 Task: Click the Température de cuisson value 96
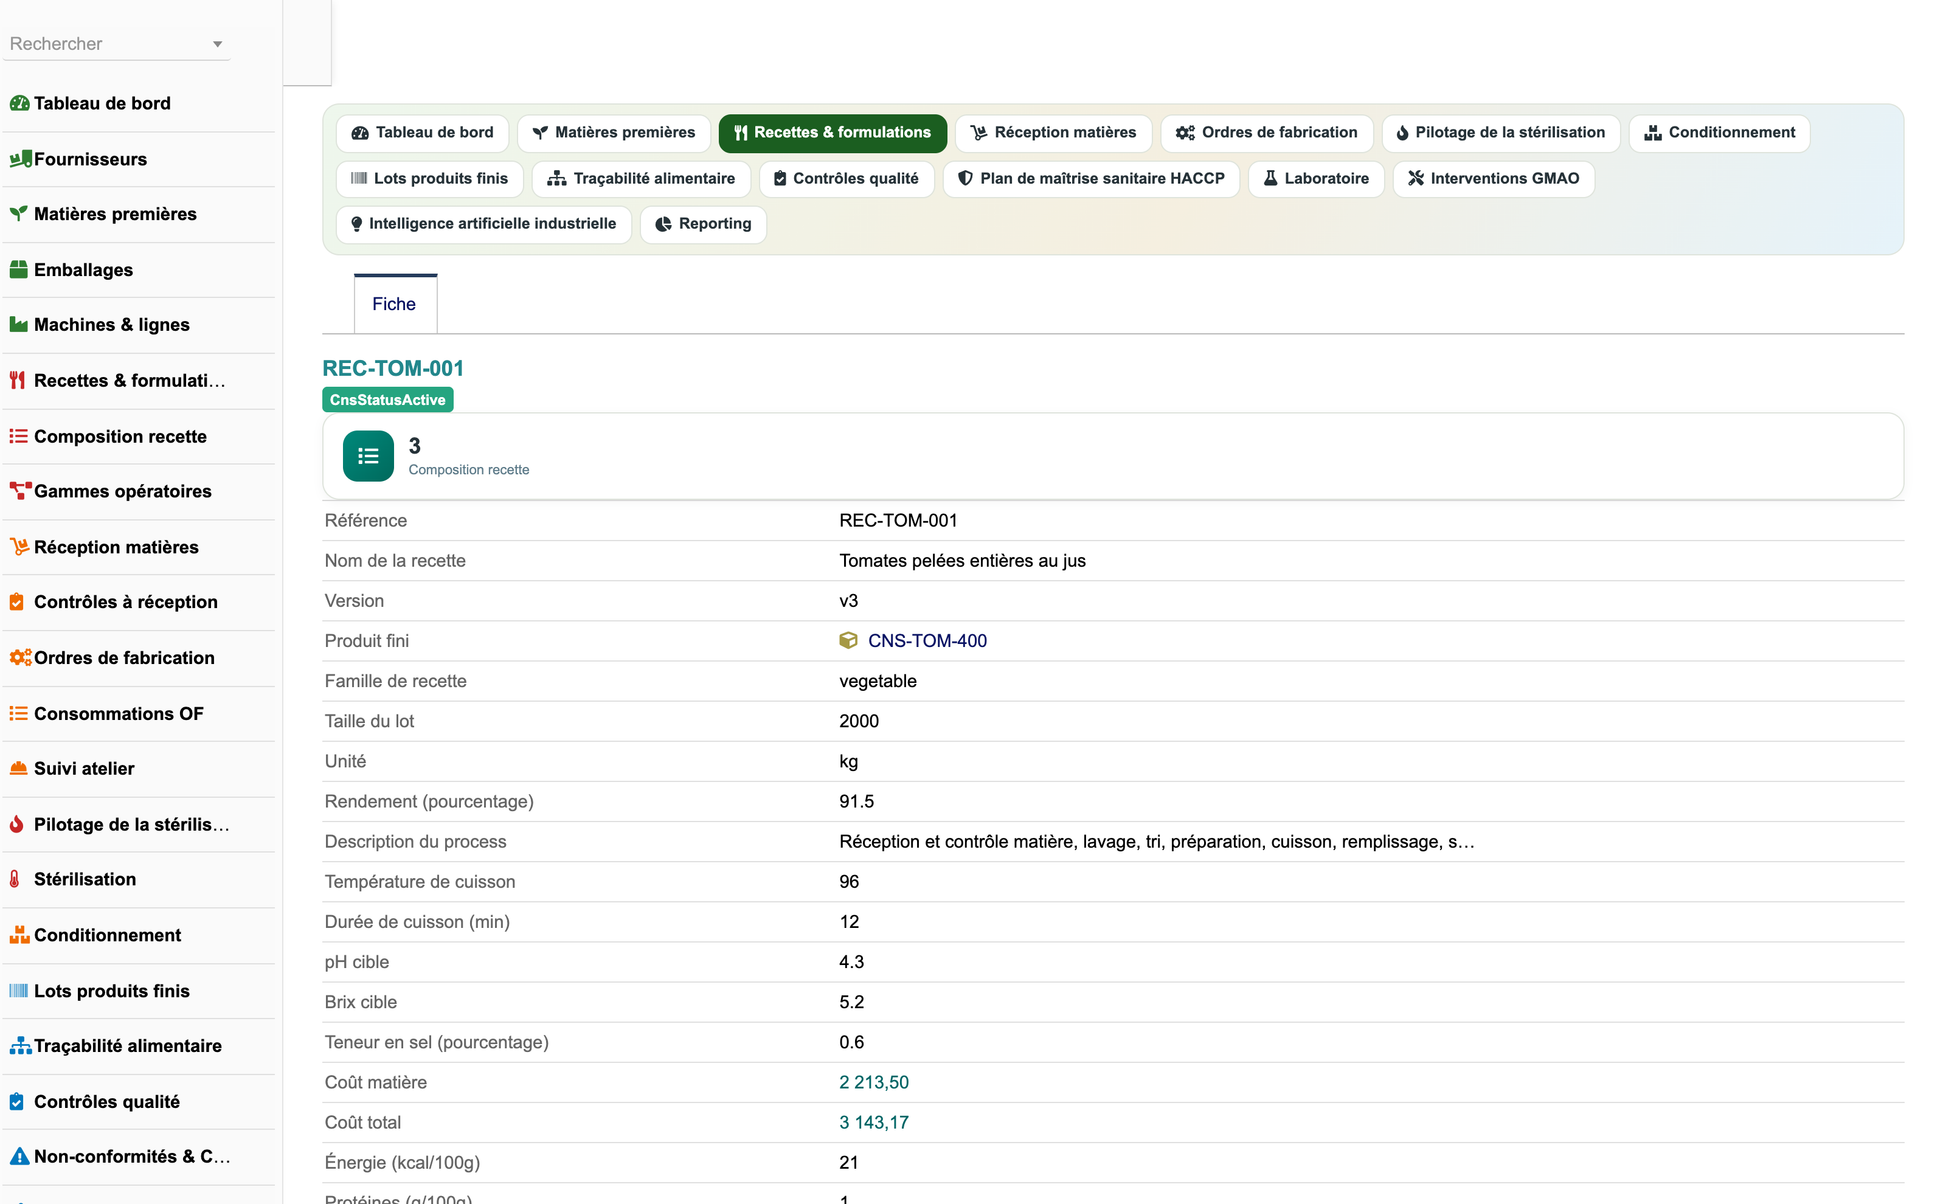coord(849,882)
